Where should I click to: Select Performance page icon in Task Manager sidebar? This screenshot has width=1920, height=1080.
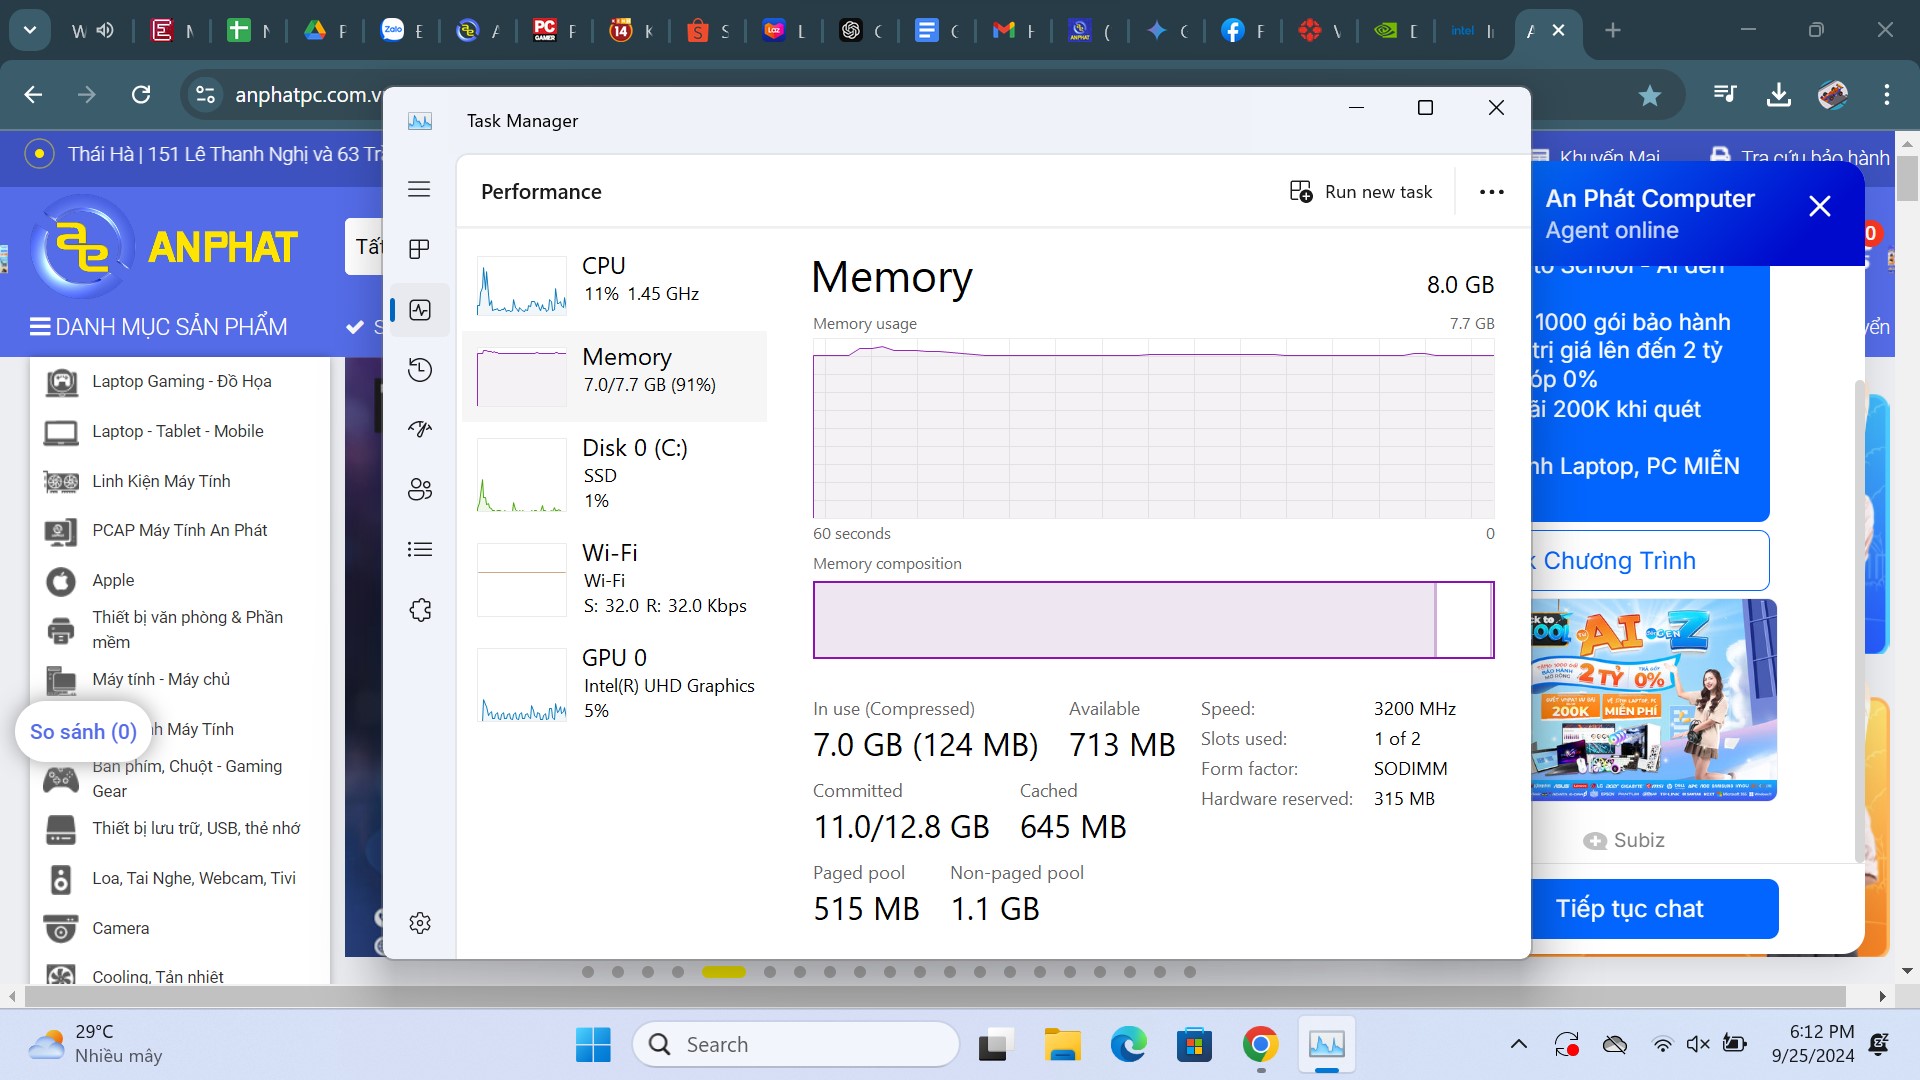pyautogui.click(x=420, y=310)
